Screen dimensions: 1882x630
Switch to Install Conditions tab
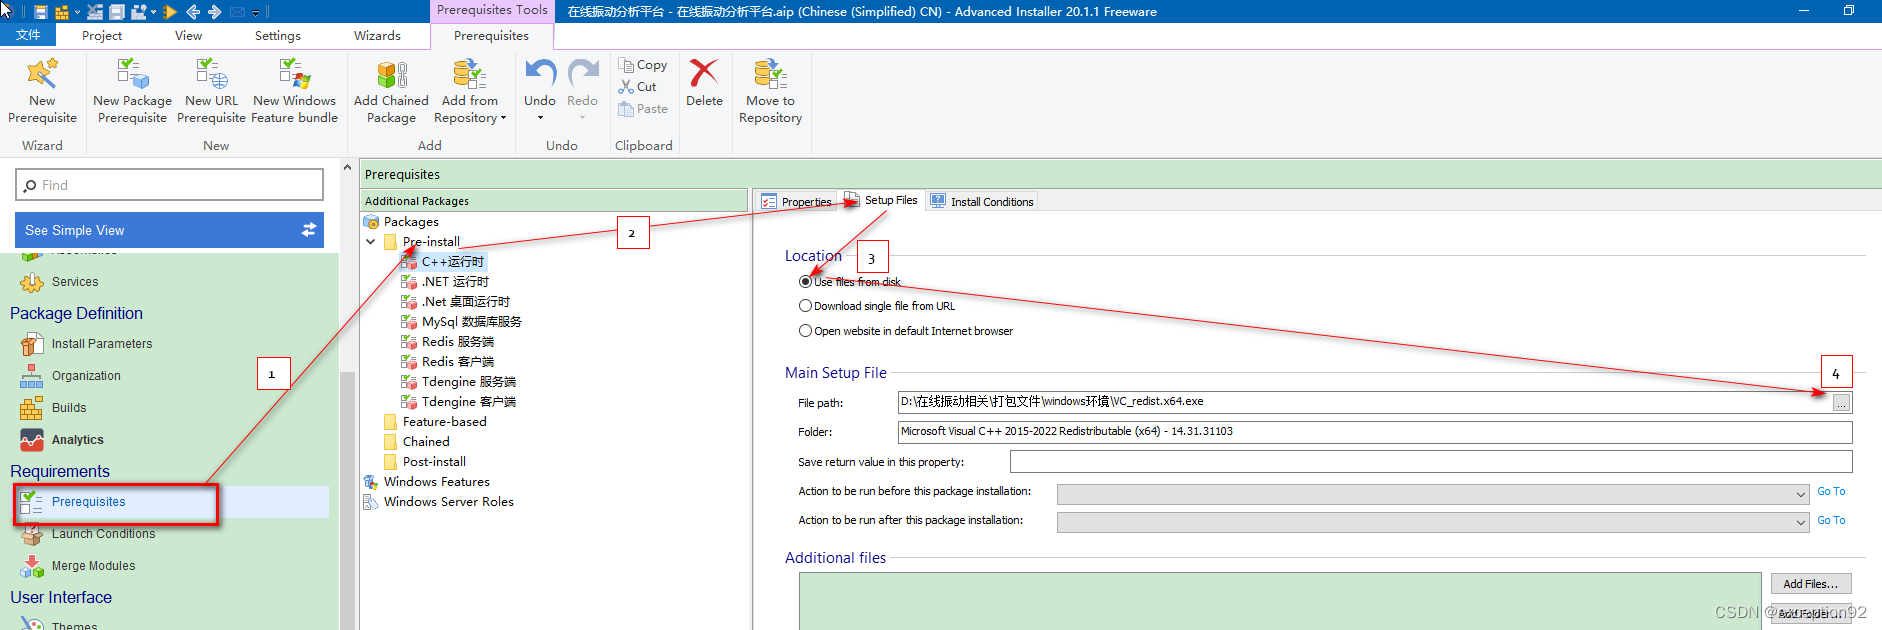[982, 201]
